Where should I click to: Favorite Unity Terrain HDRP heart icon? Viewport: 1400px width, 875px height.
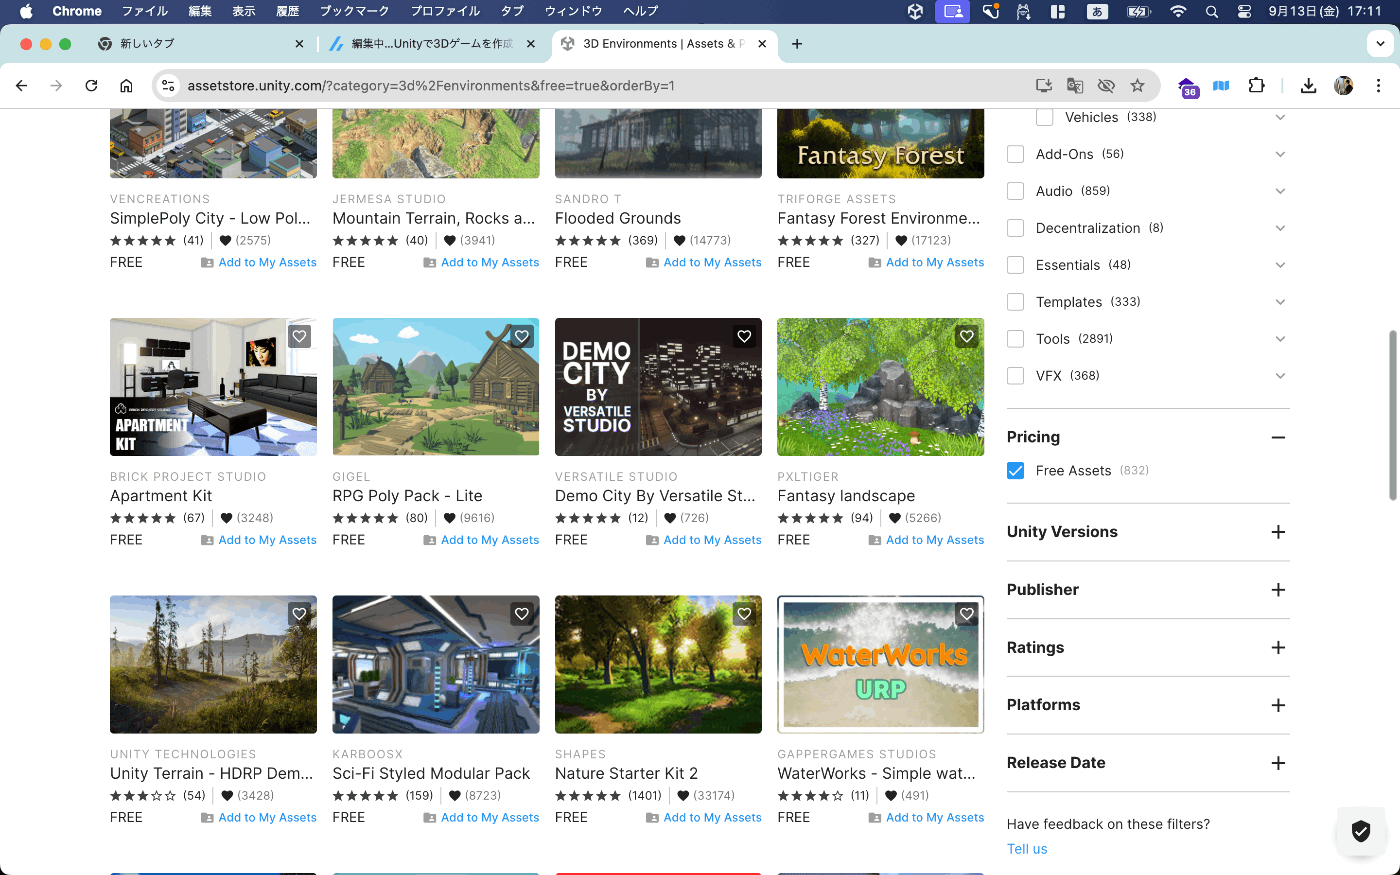299,614
